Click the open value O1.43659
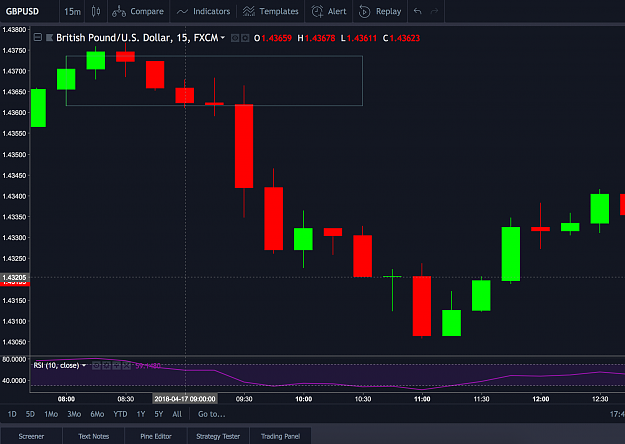This screenshot has width=625, height=444. (x=273, y=38)
